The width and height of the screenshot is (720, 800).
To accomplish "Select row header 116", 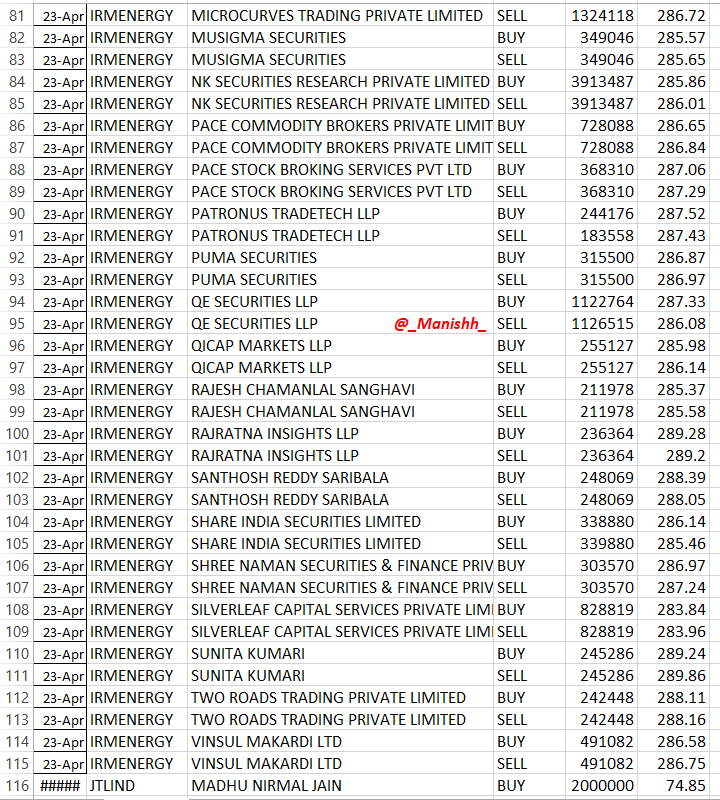I will click(x=17, y=785).
